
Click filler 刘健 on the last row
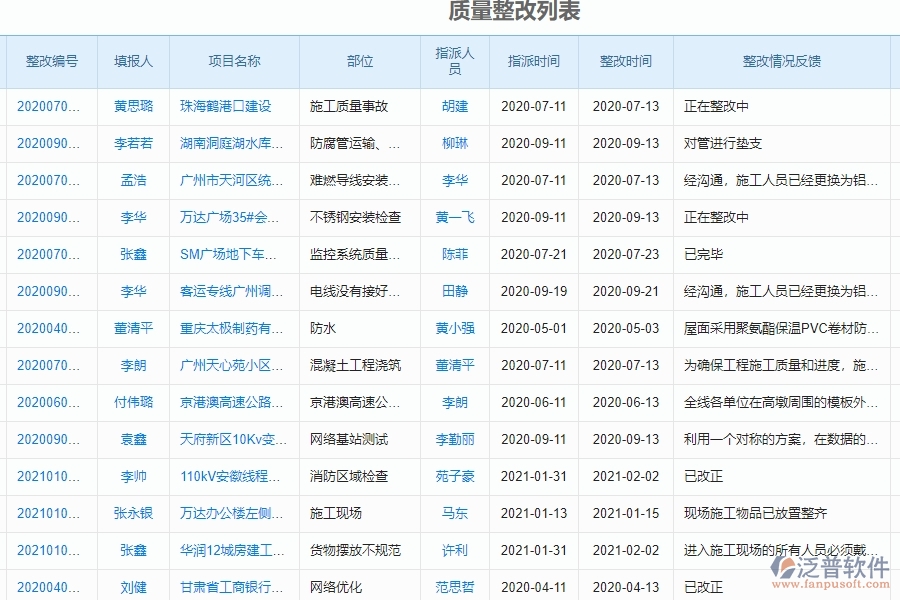click(x=133, y=587)
